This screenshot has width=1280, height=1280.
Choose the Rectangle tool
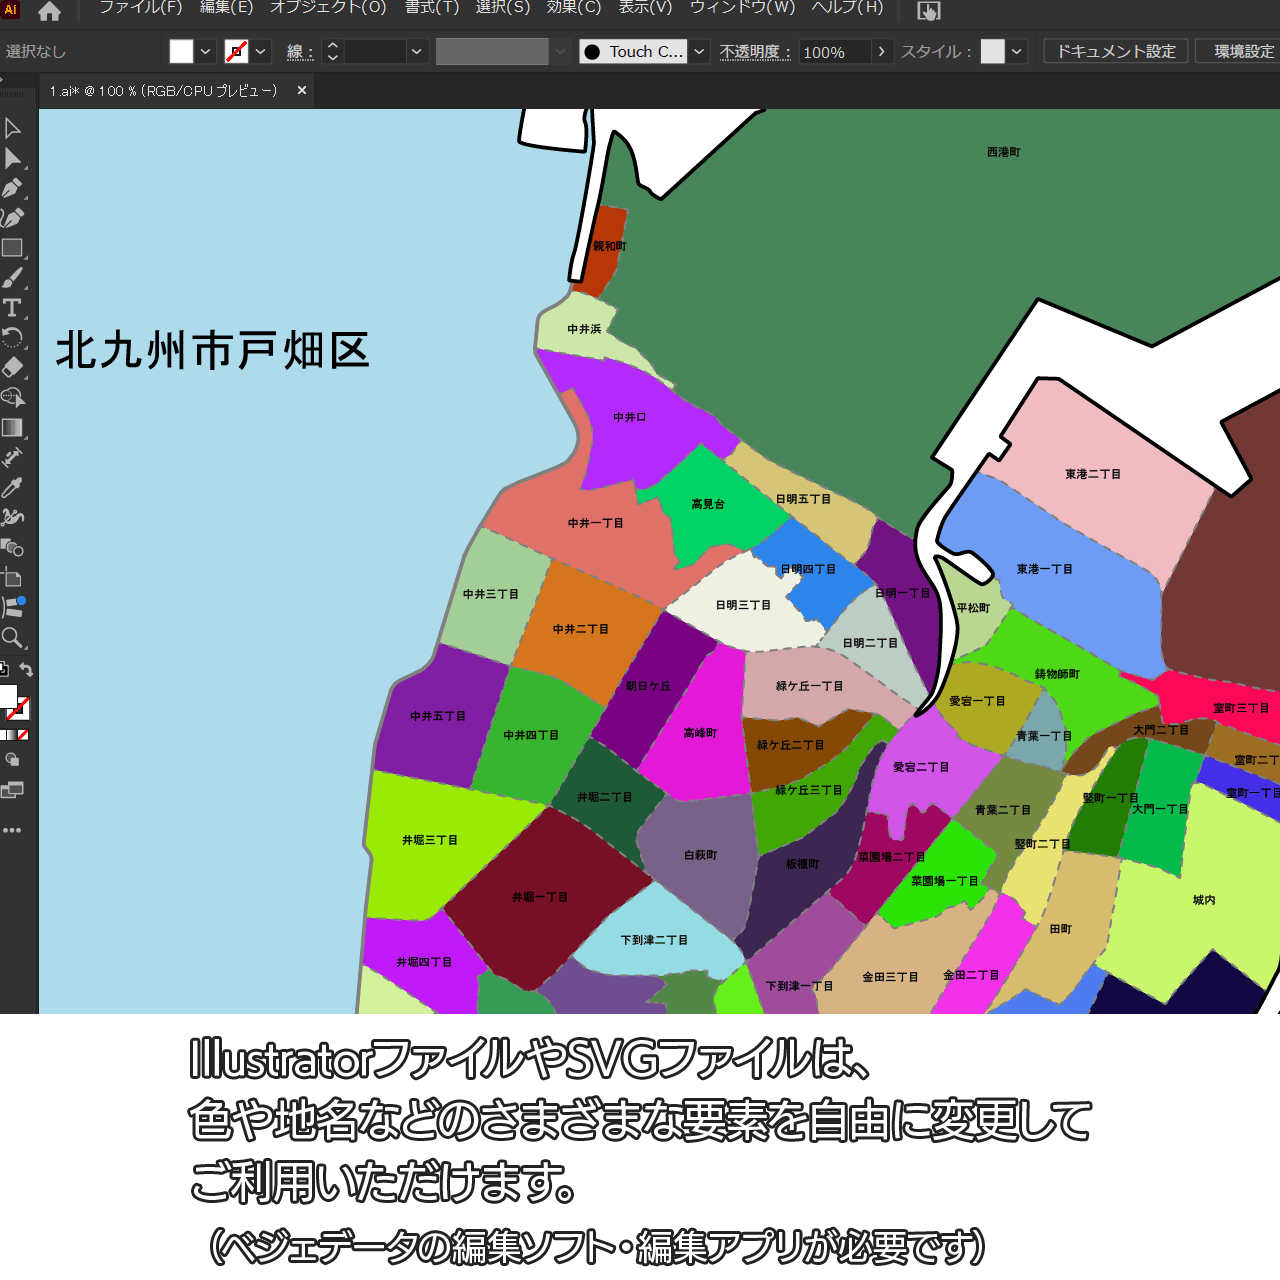(12, 248)
